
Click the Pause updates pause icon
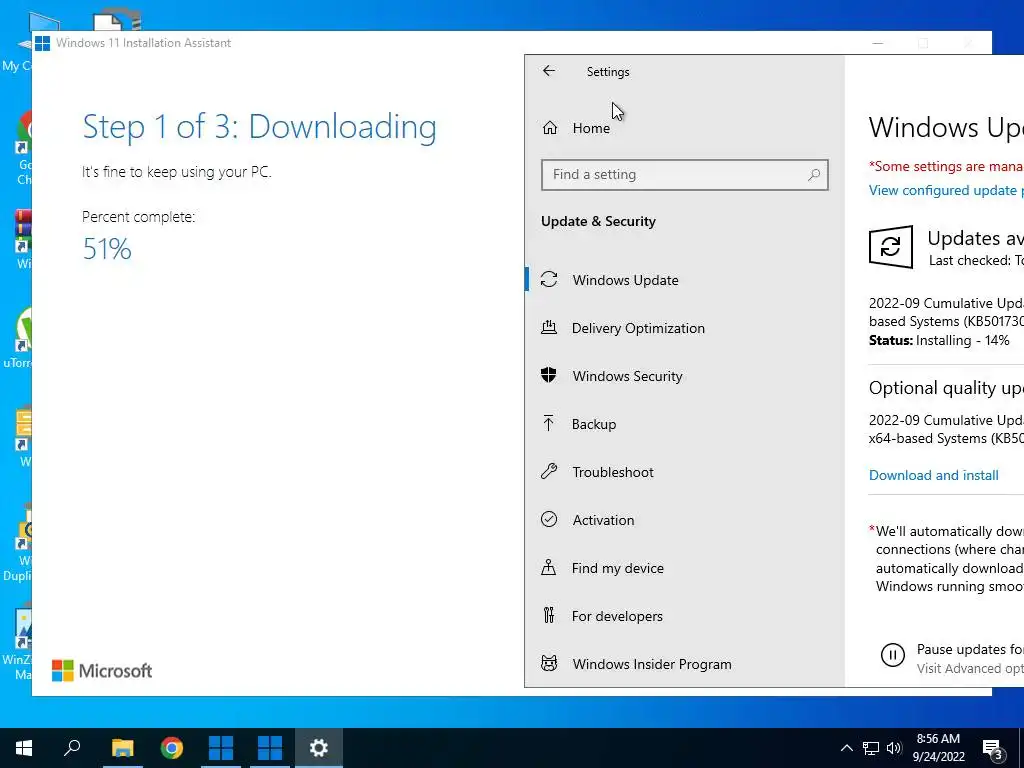point(892,655)
